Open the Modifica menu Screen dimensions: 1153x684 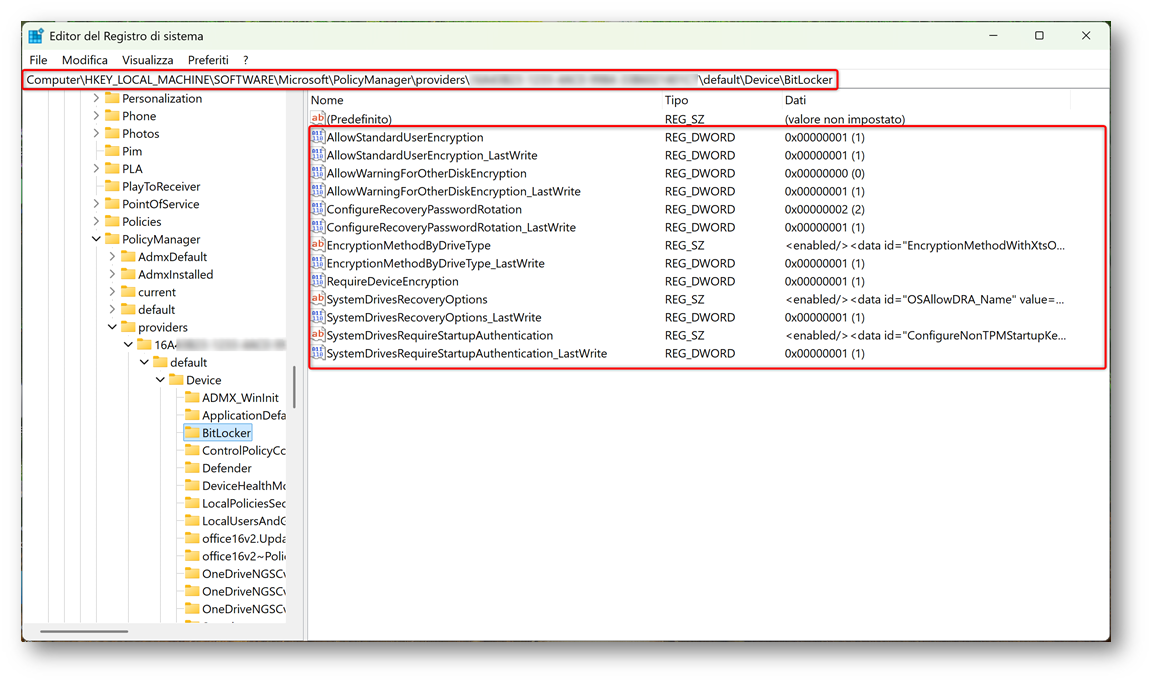[x=85, y=60]
